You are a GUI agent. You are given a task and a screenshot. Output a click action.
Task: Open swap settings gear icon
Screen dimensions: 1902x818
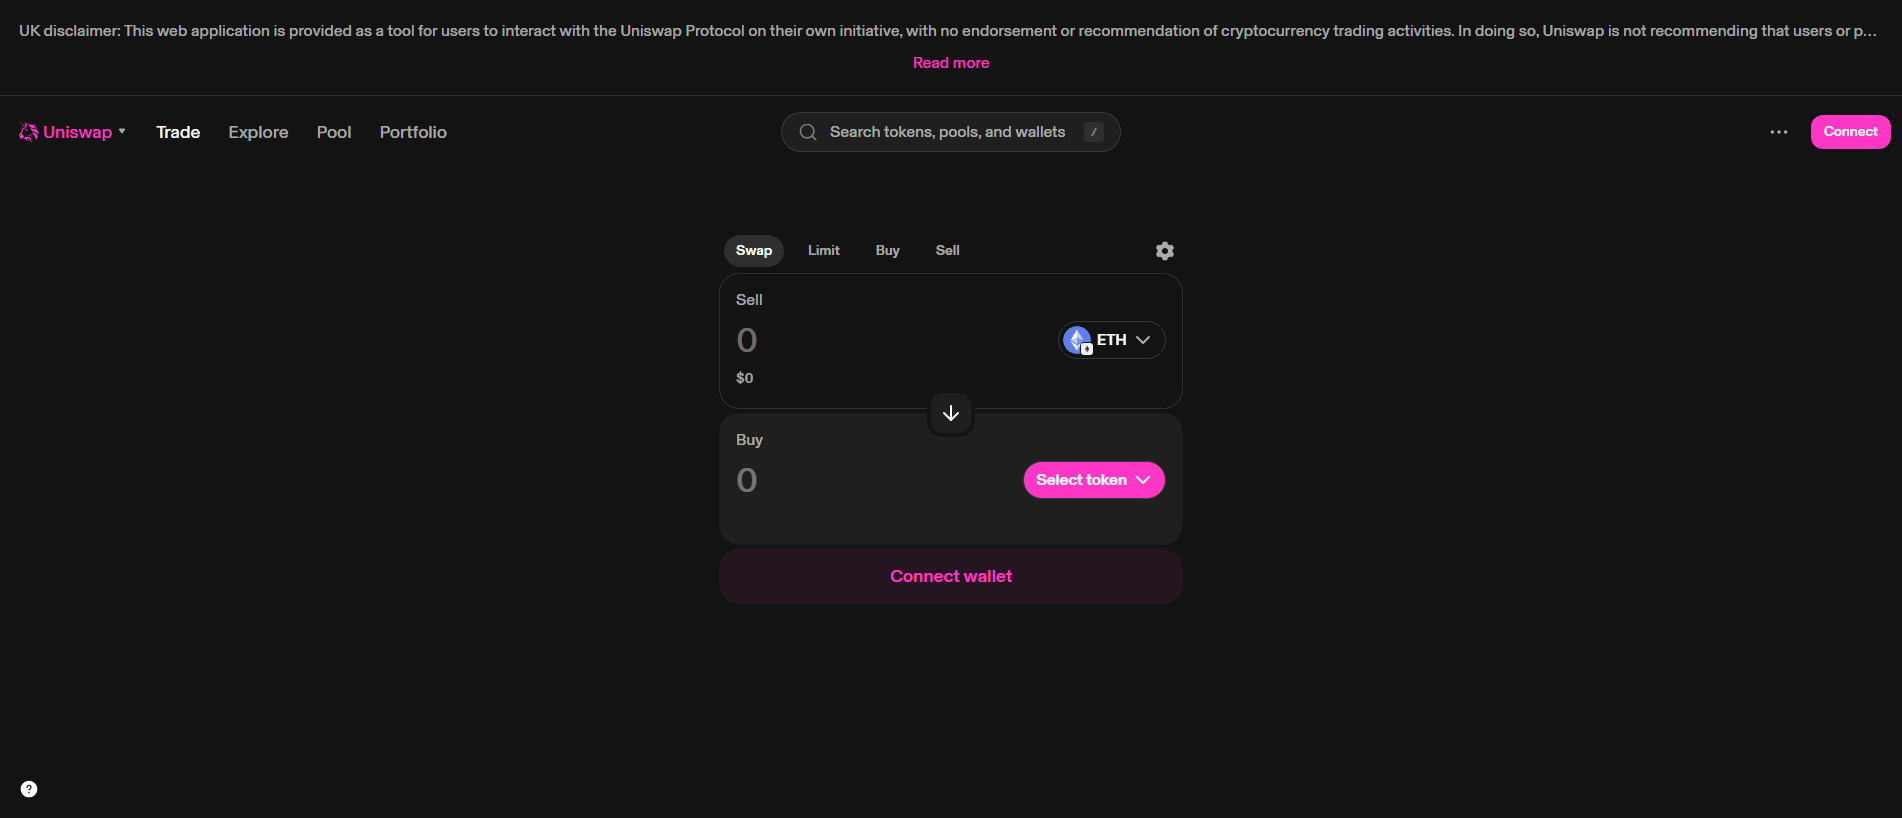1165,251
